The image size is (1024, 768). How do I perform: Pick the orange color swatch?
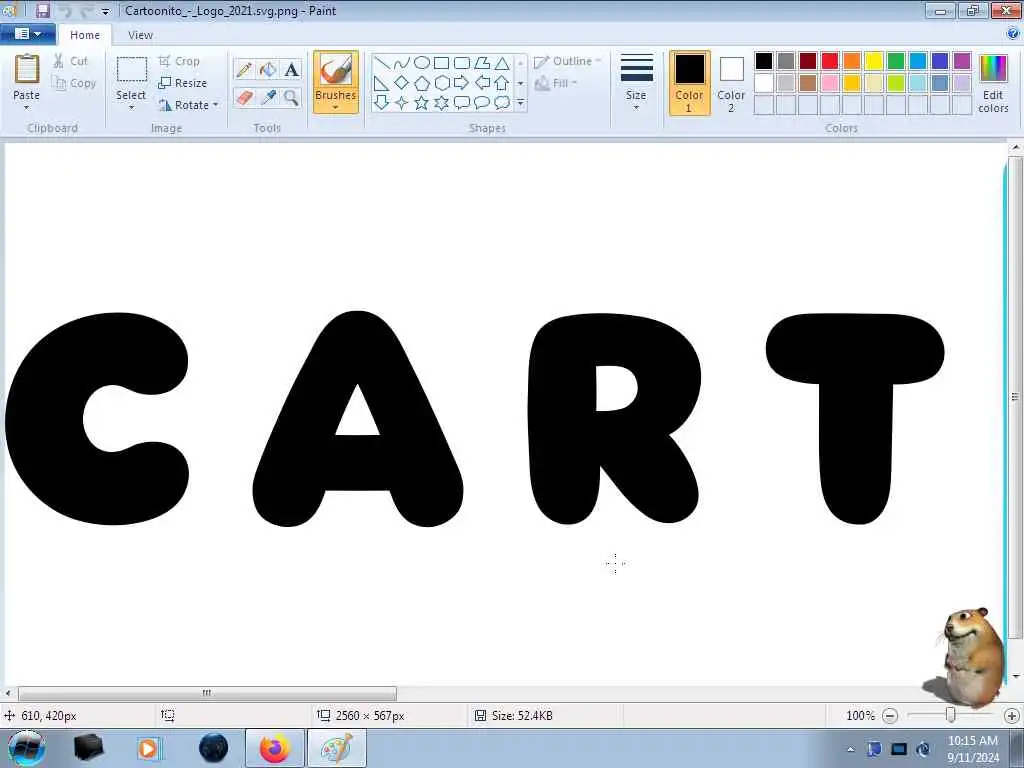click(x=852, y=61)
